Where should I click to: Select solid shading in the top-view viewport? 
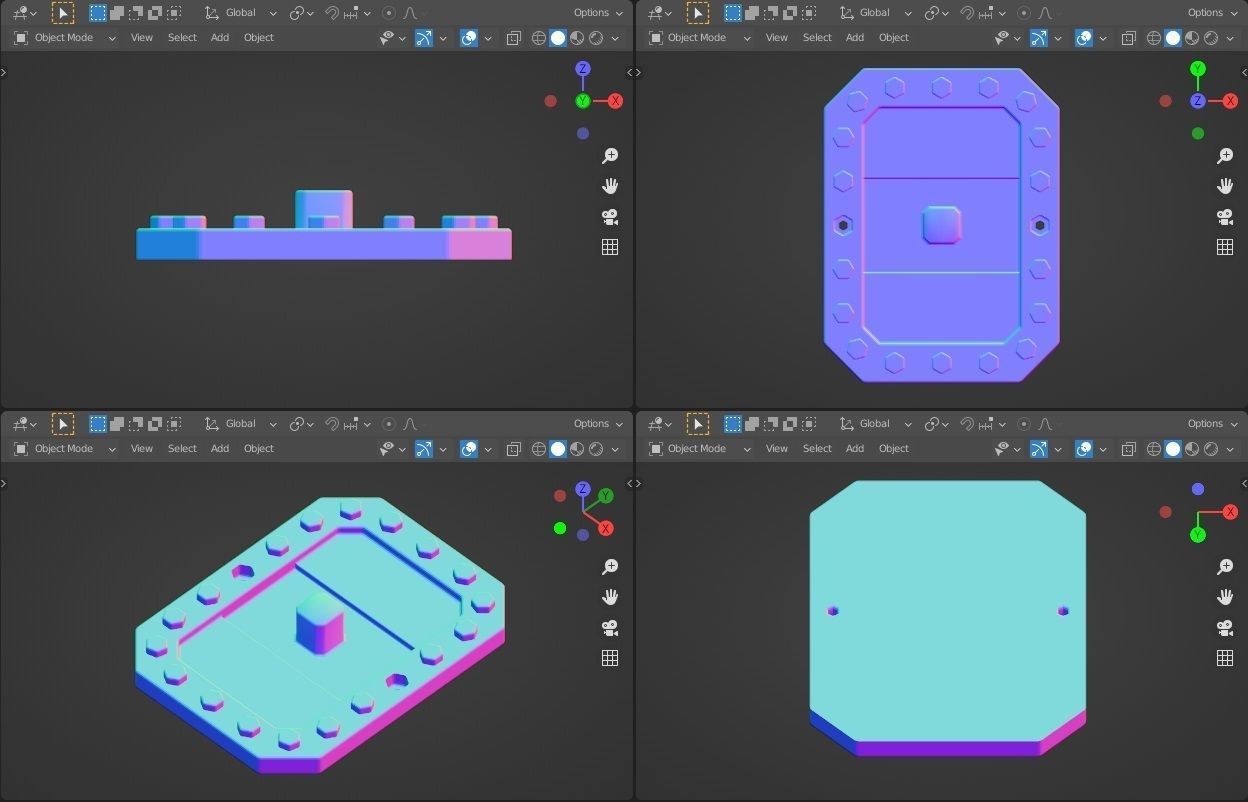1173,38
